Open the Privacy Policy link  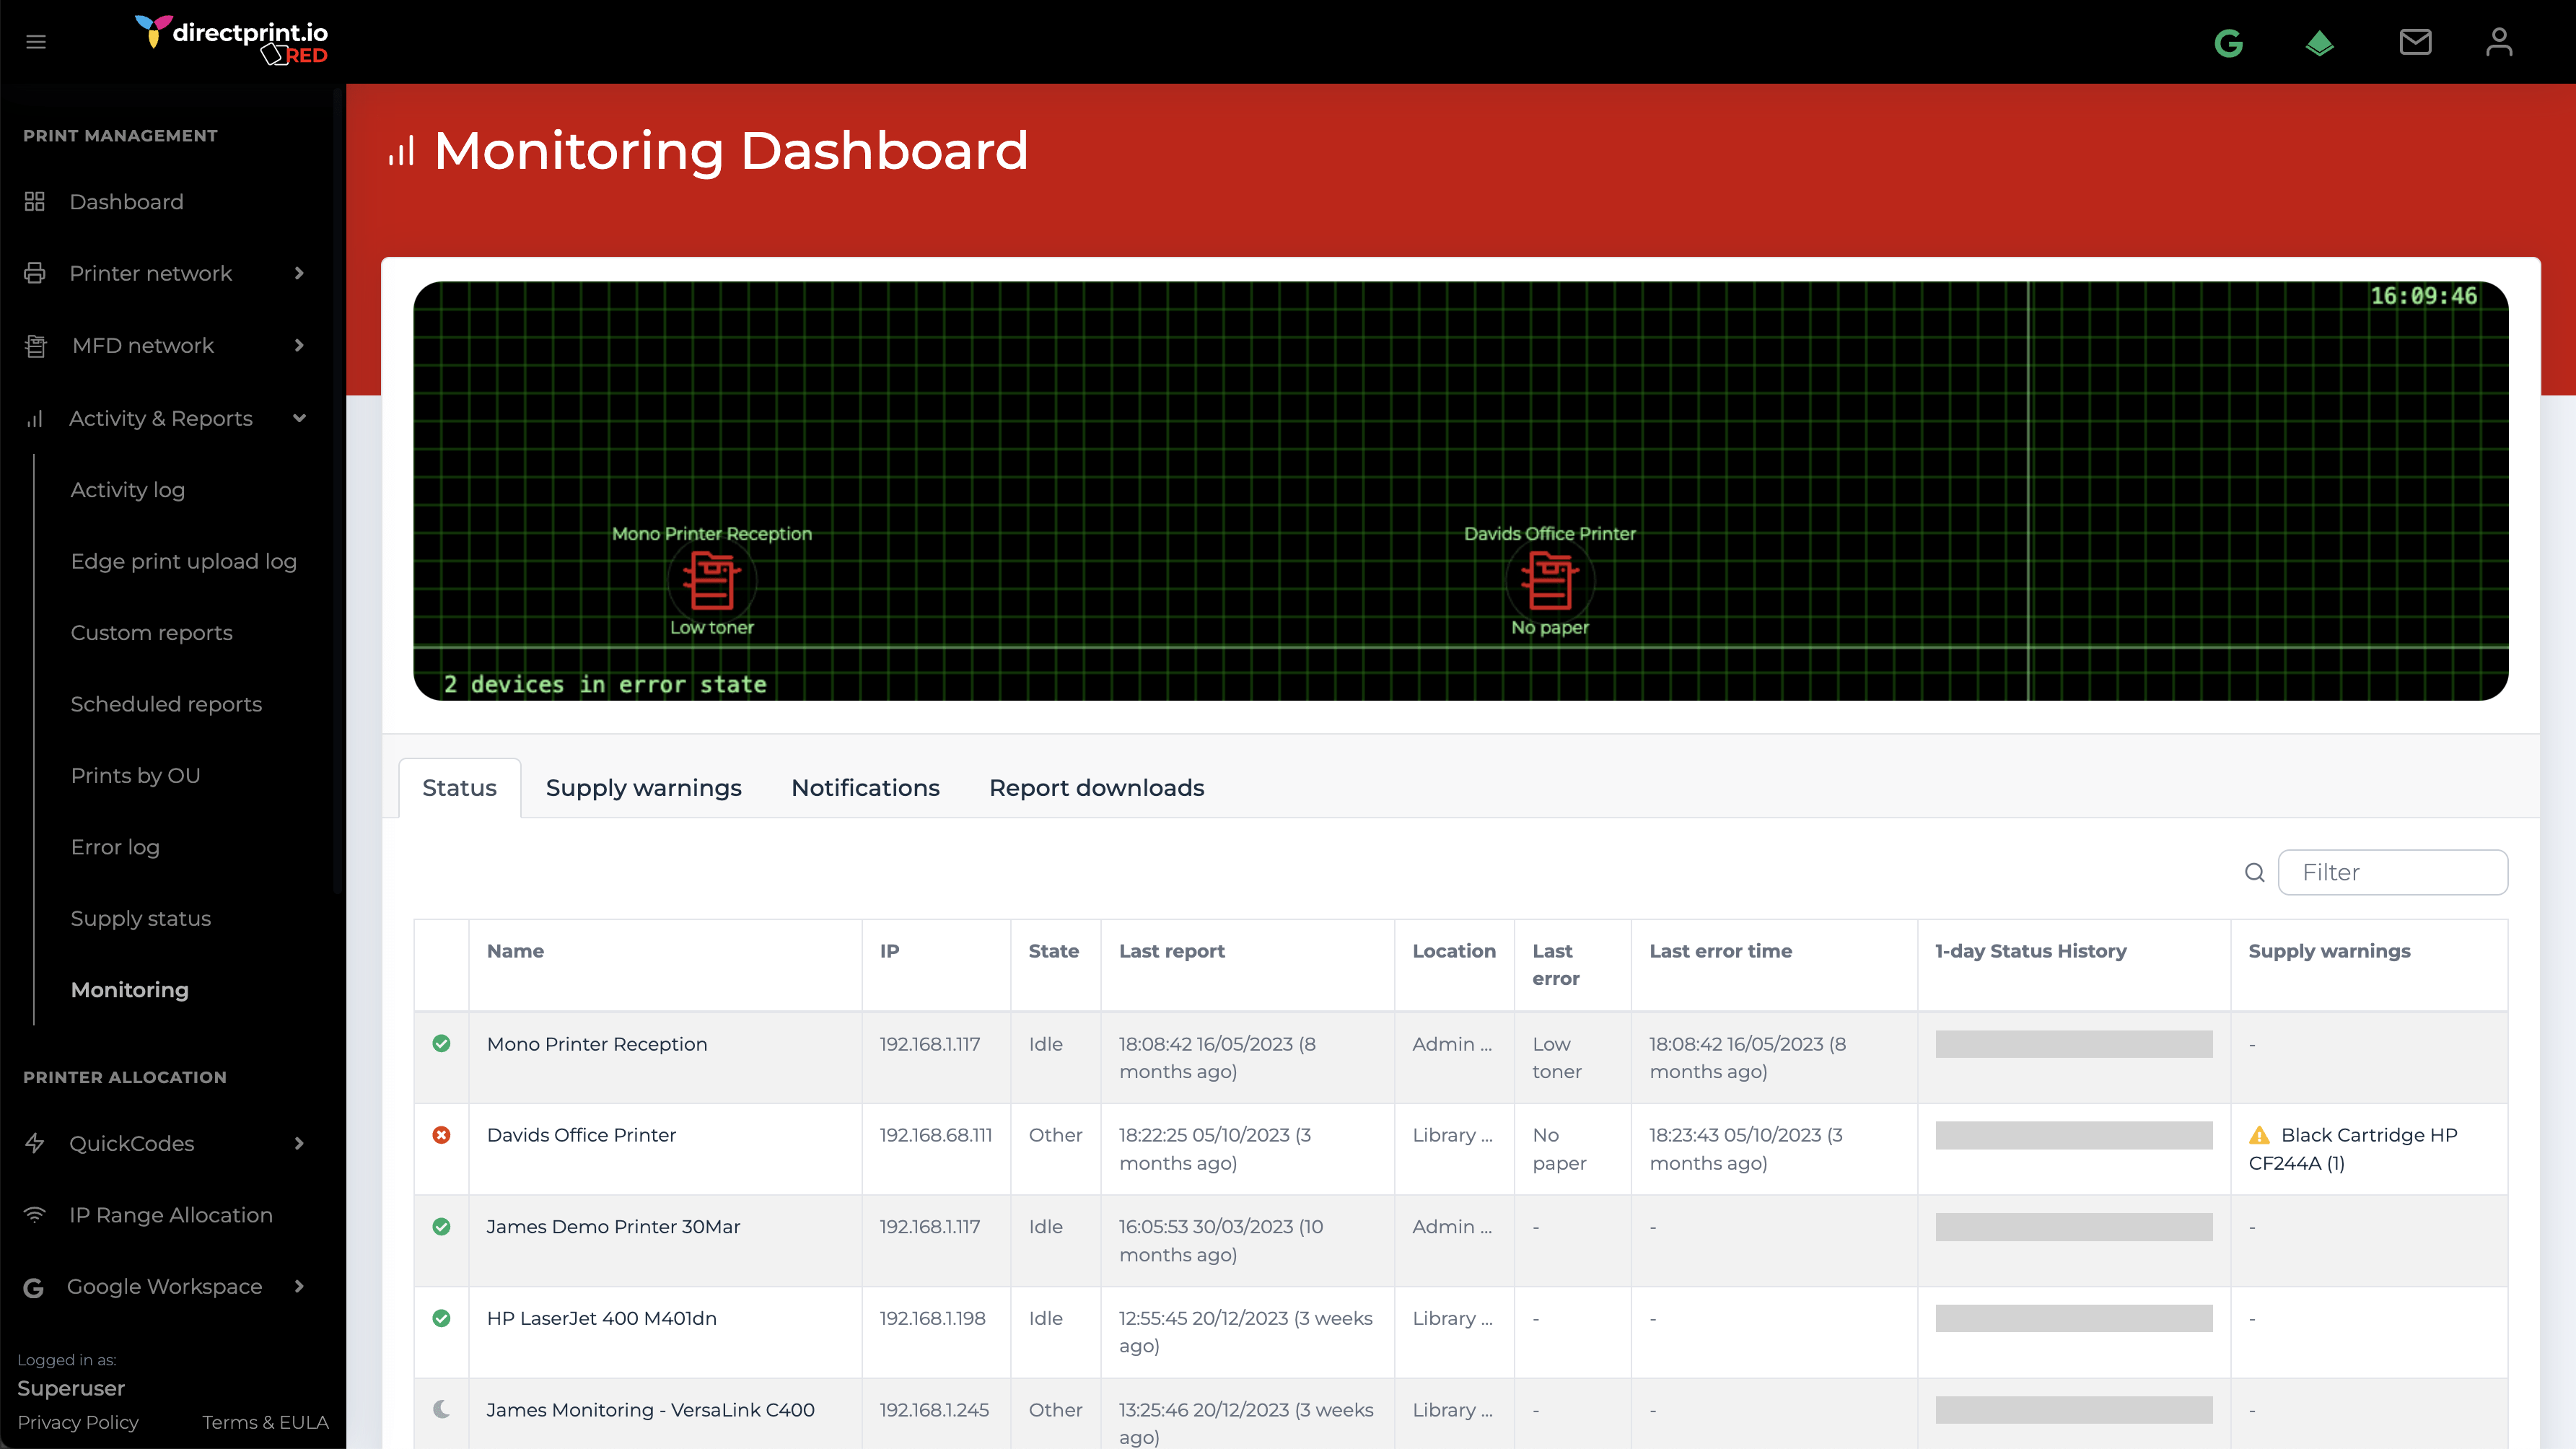[x=78, y=1421]
